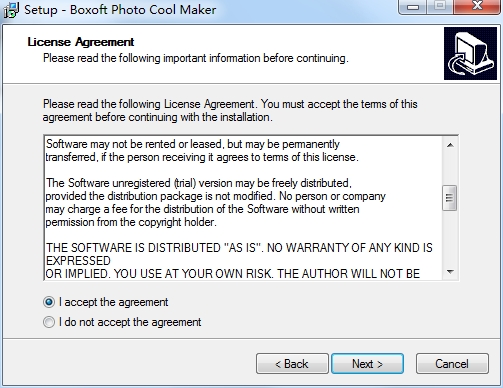Click the "License Agreement" page heading
The width and height of the screenshot is (503, 388).
[81, 42]
